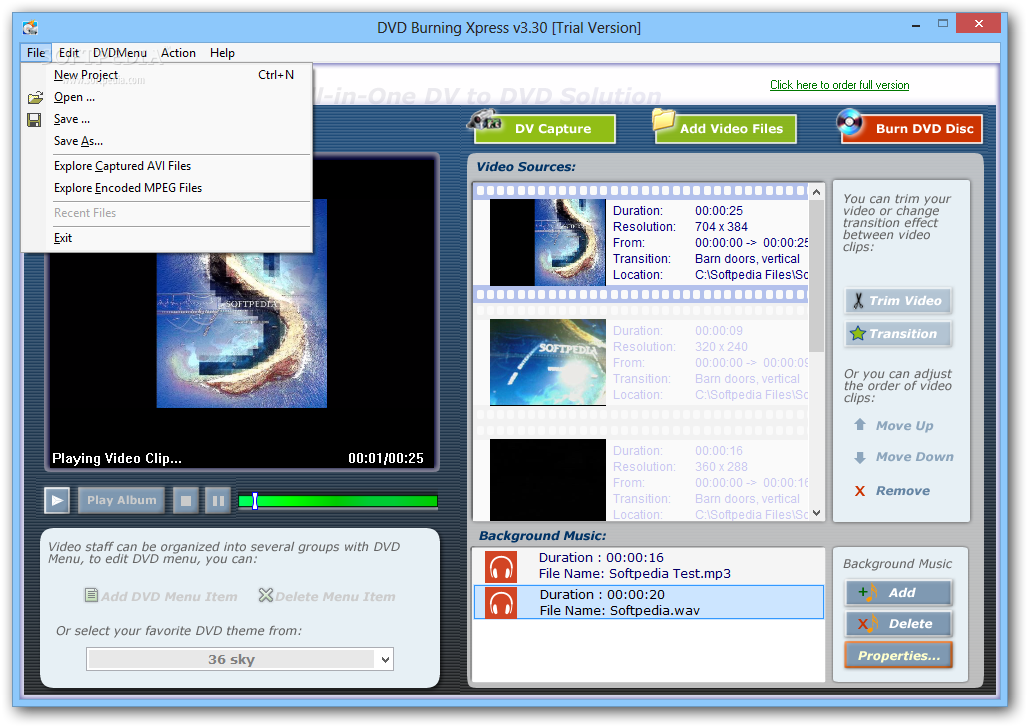Viewport: 1028px width, 727px height.
Task: Open background music Properties...
Action: click(x=898, y=656)
